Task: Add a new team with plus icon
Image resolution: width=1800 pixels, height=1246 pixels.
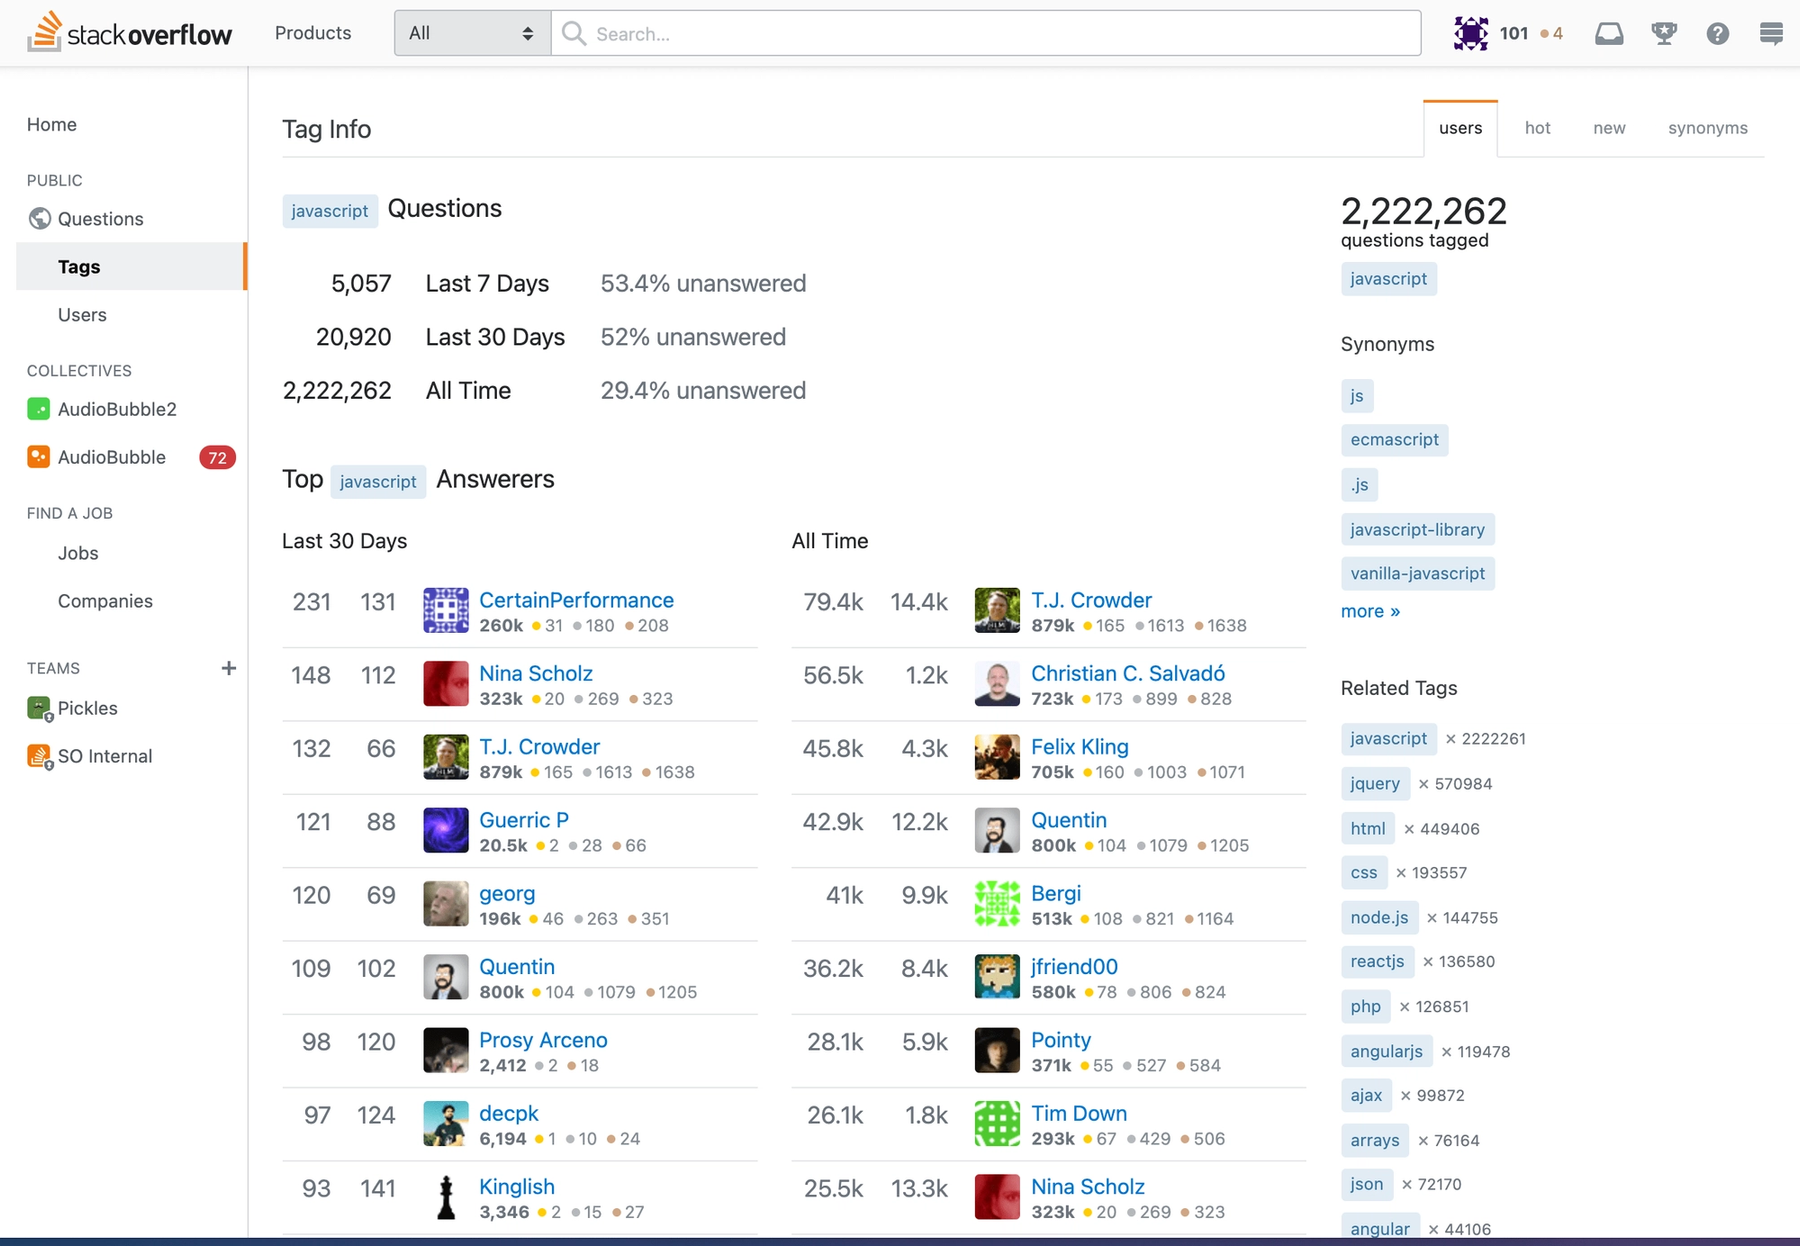Action: [229, 668]
